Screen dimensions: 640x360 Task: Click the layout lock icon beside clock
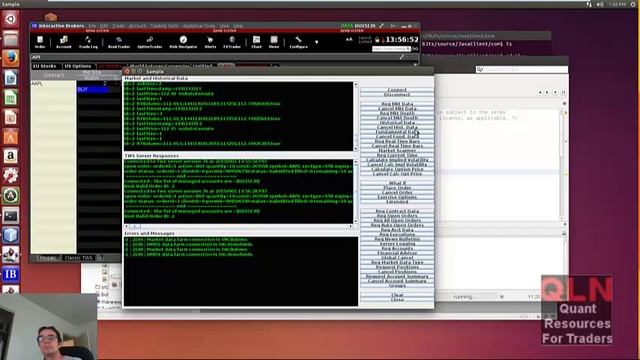377,40
